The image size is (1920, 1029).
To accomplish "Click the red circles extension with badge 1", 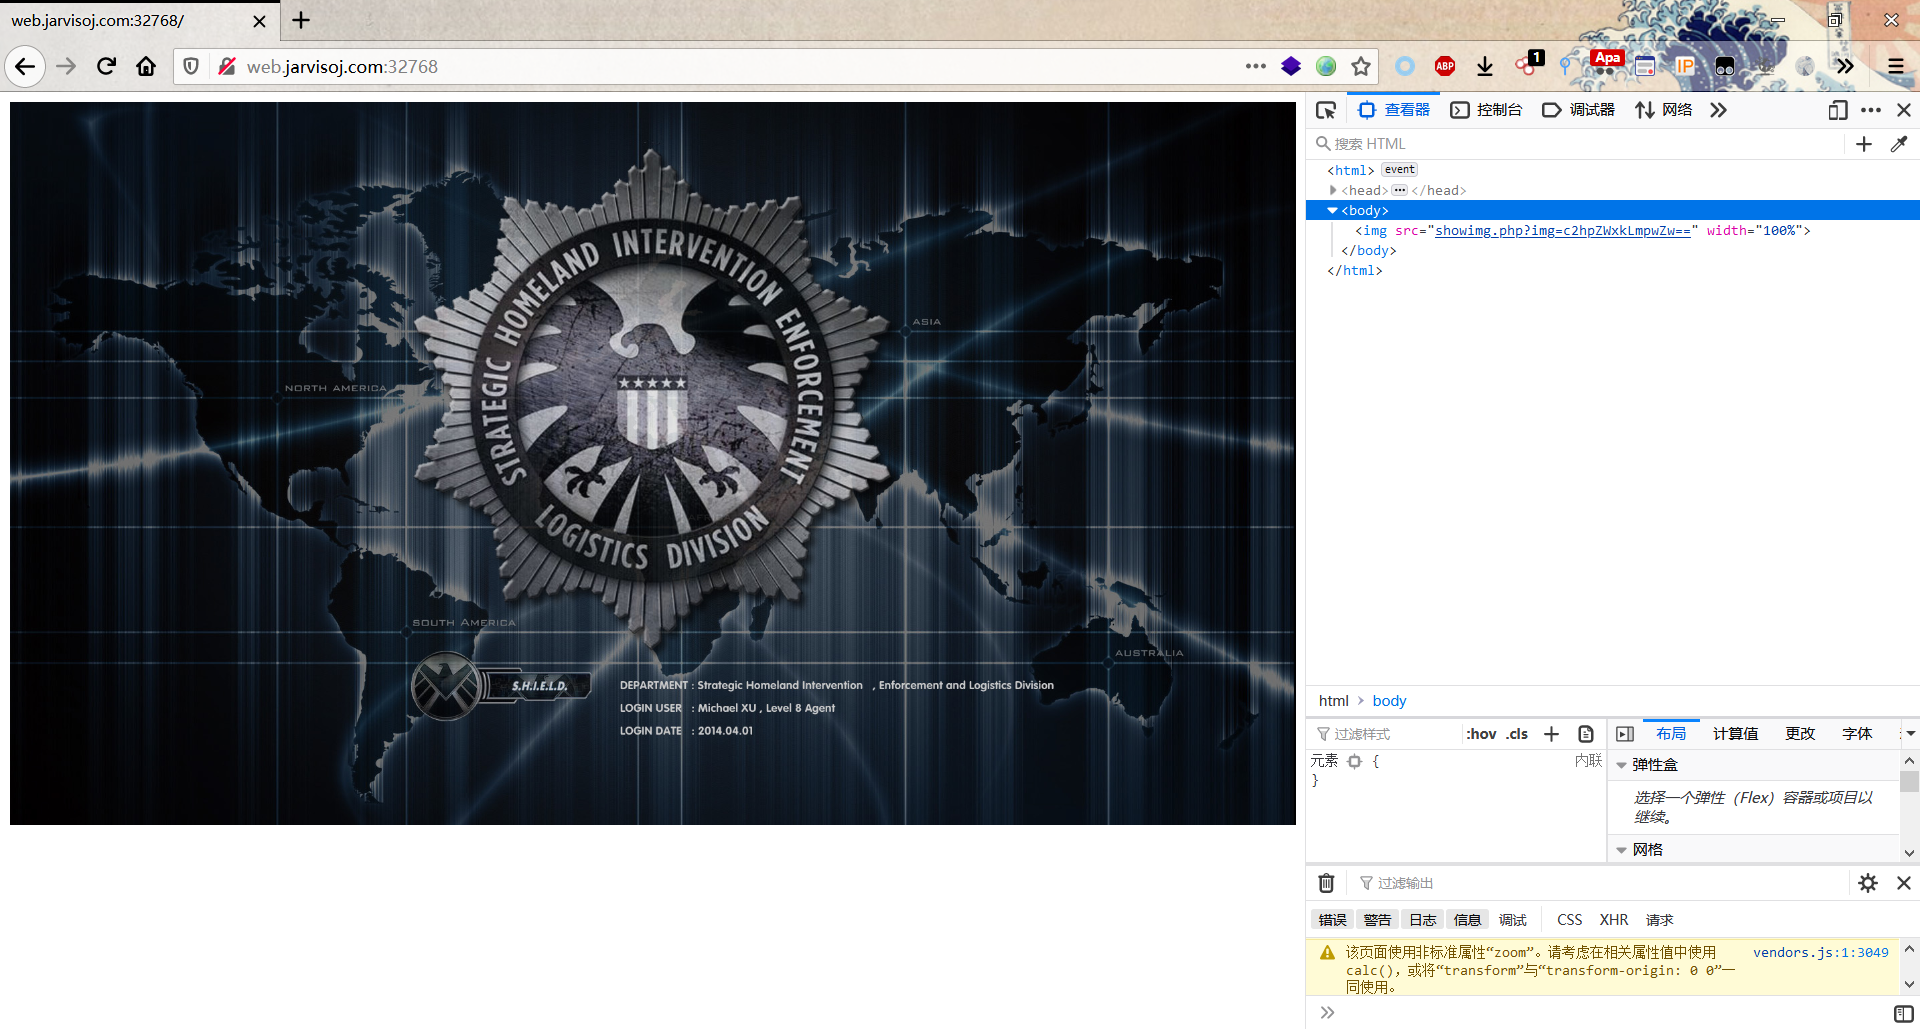I will 1528,64.
